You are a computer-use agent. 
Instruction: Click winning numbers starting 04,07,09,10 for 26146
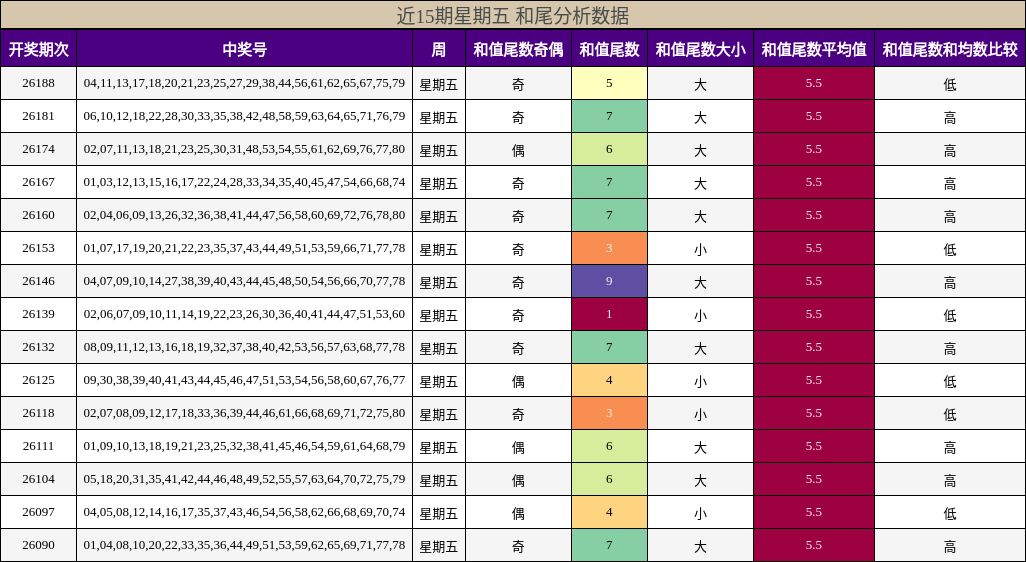[245, 281]
